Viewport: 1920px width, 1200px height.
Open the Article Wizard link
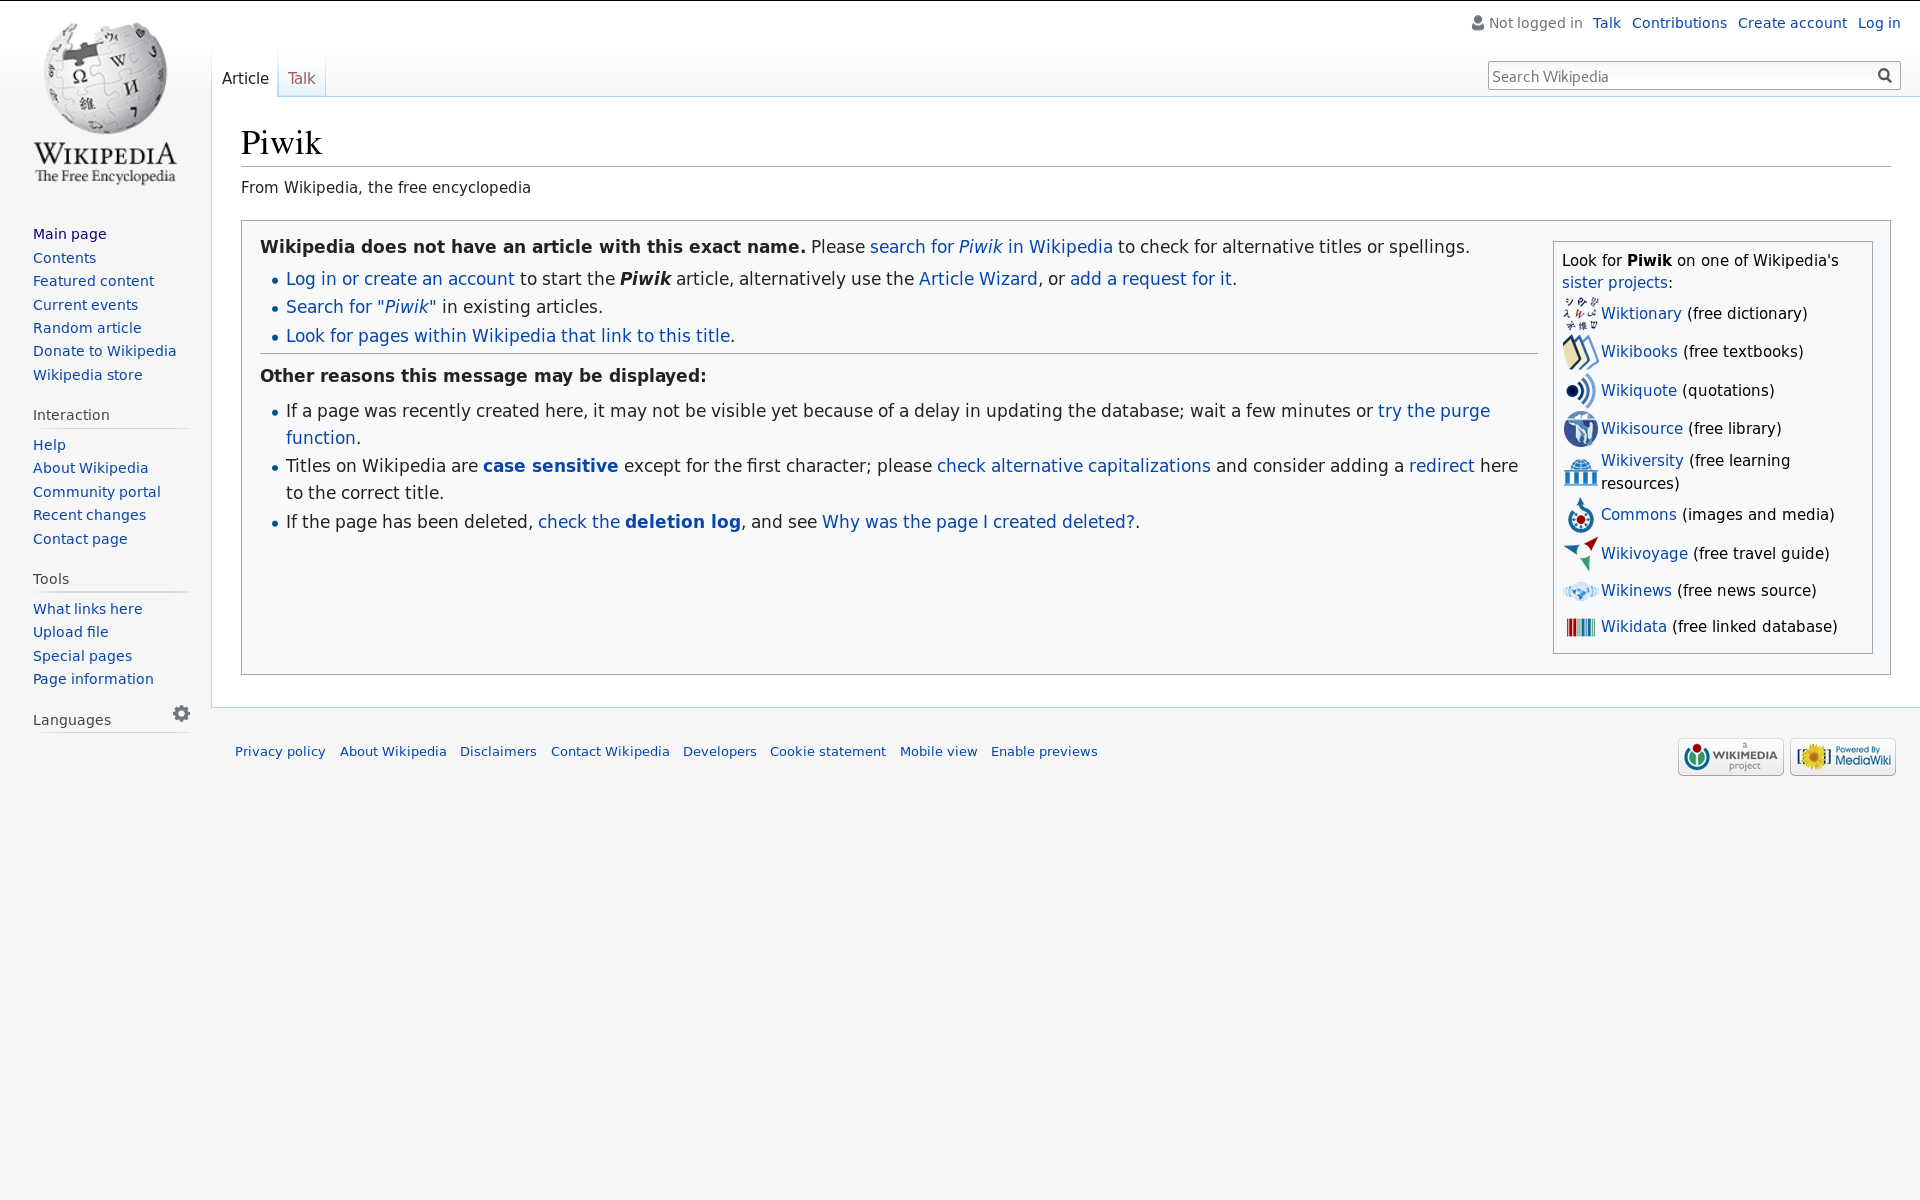[x=978, y=279]
